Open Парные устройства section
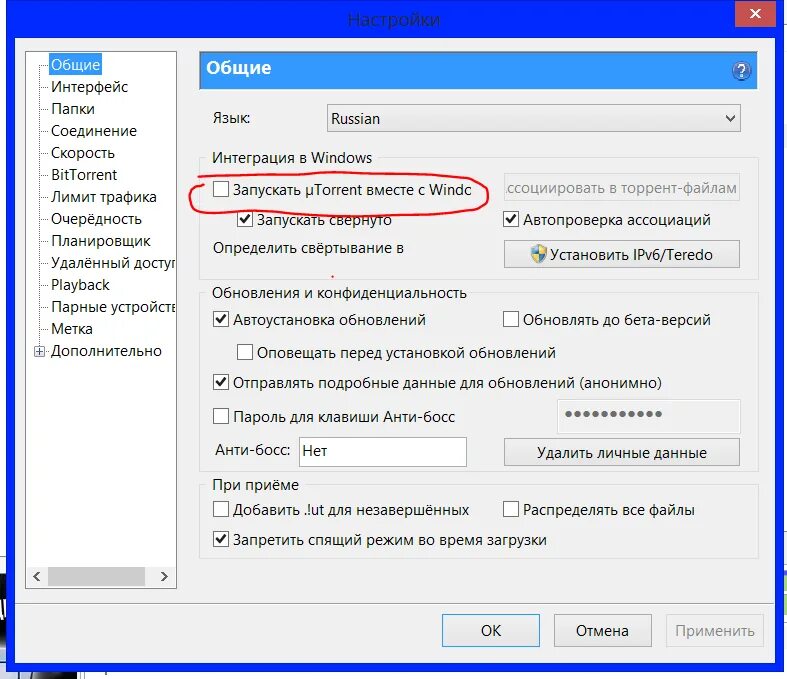This screenshot has width=787, height=679. click(113, 307)
